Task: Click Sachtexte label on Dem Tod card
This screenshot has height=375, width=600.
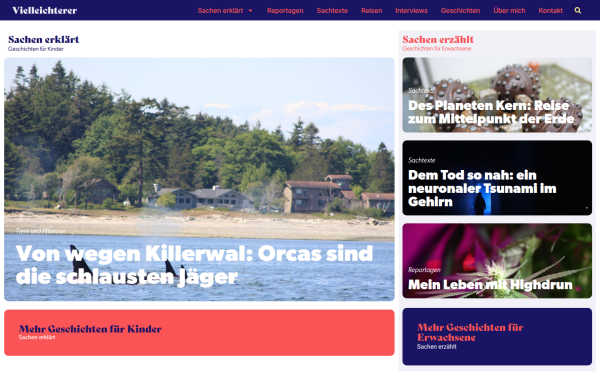Action: [x=421, y=160]
